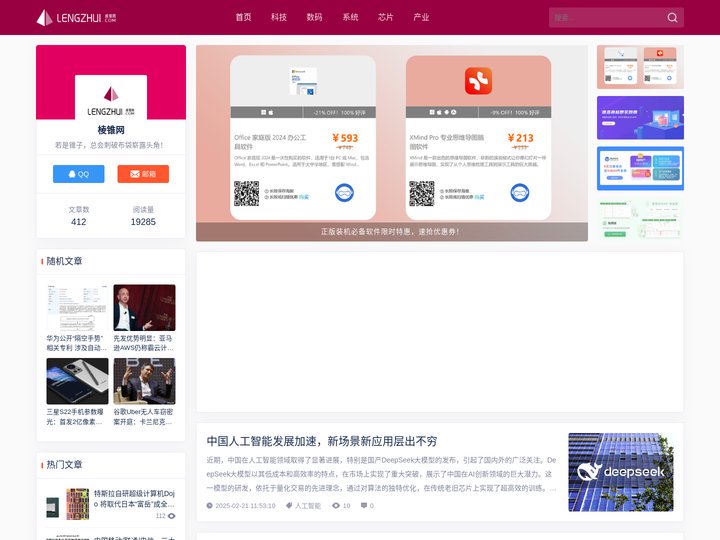
Task: Click the 文章数 412 statistic
Action: tap(79, 216)
